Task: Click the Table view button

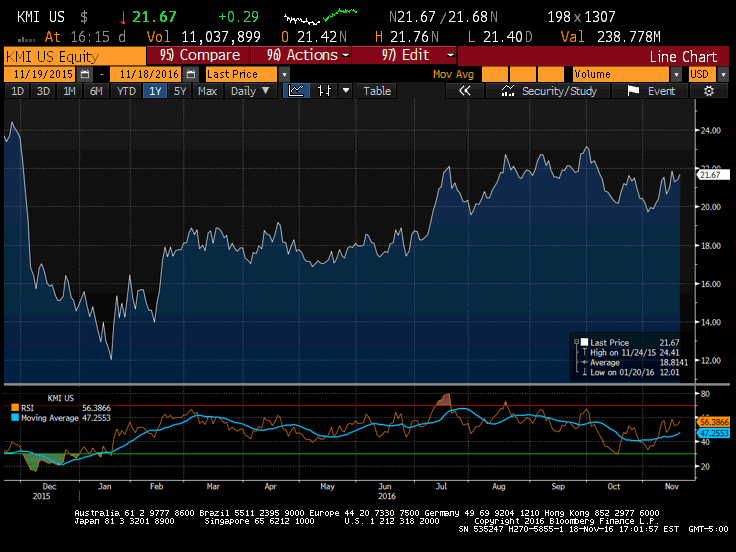Action: (377, 91)
